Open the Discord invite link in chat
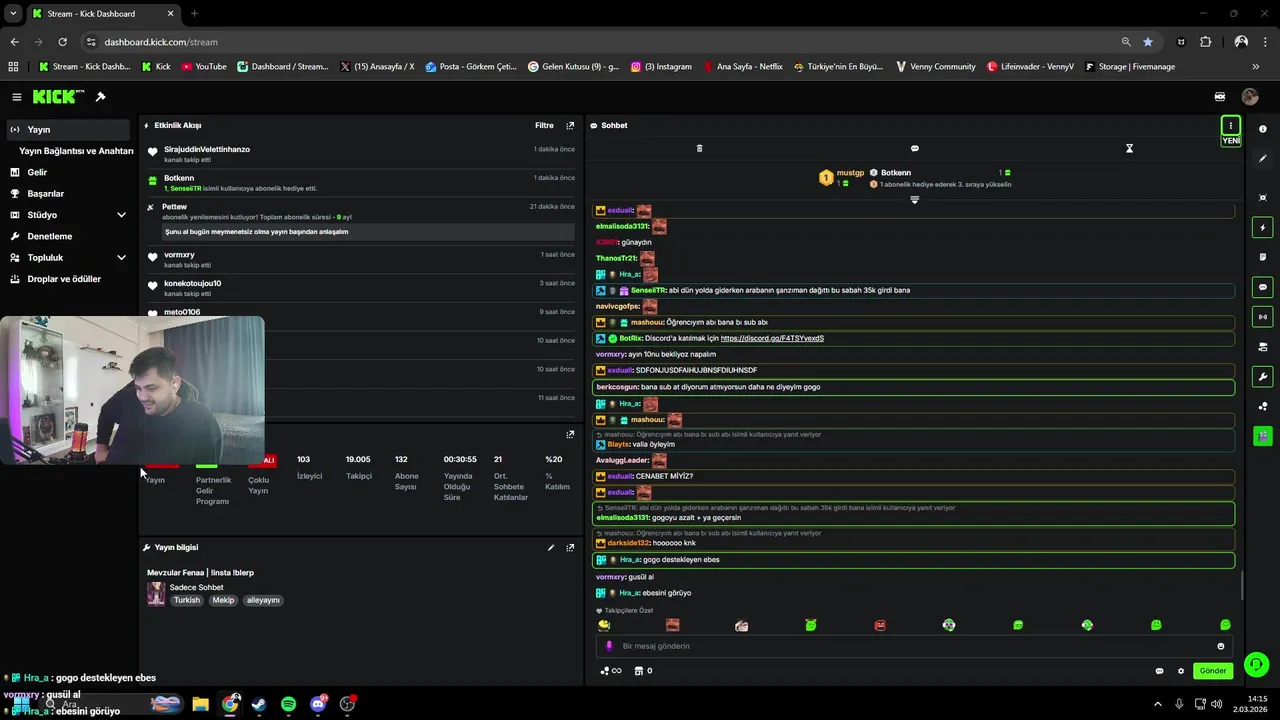This screenshot has height=720, width=1280. (x=772, y=339)
